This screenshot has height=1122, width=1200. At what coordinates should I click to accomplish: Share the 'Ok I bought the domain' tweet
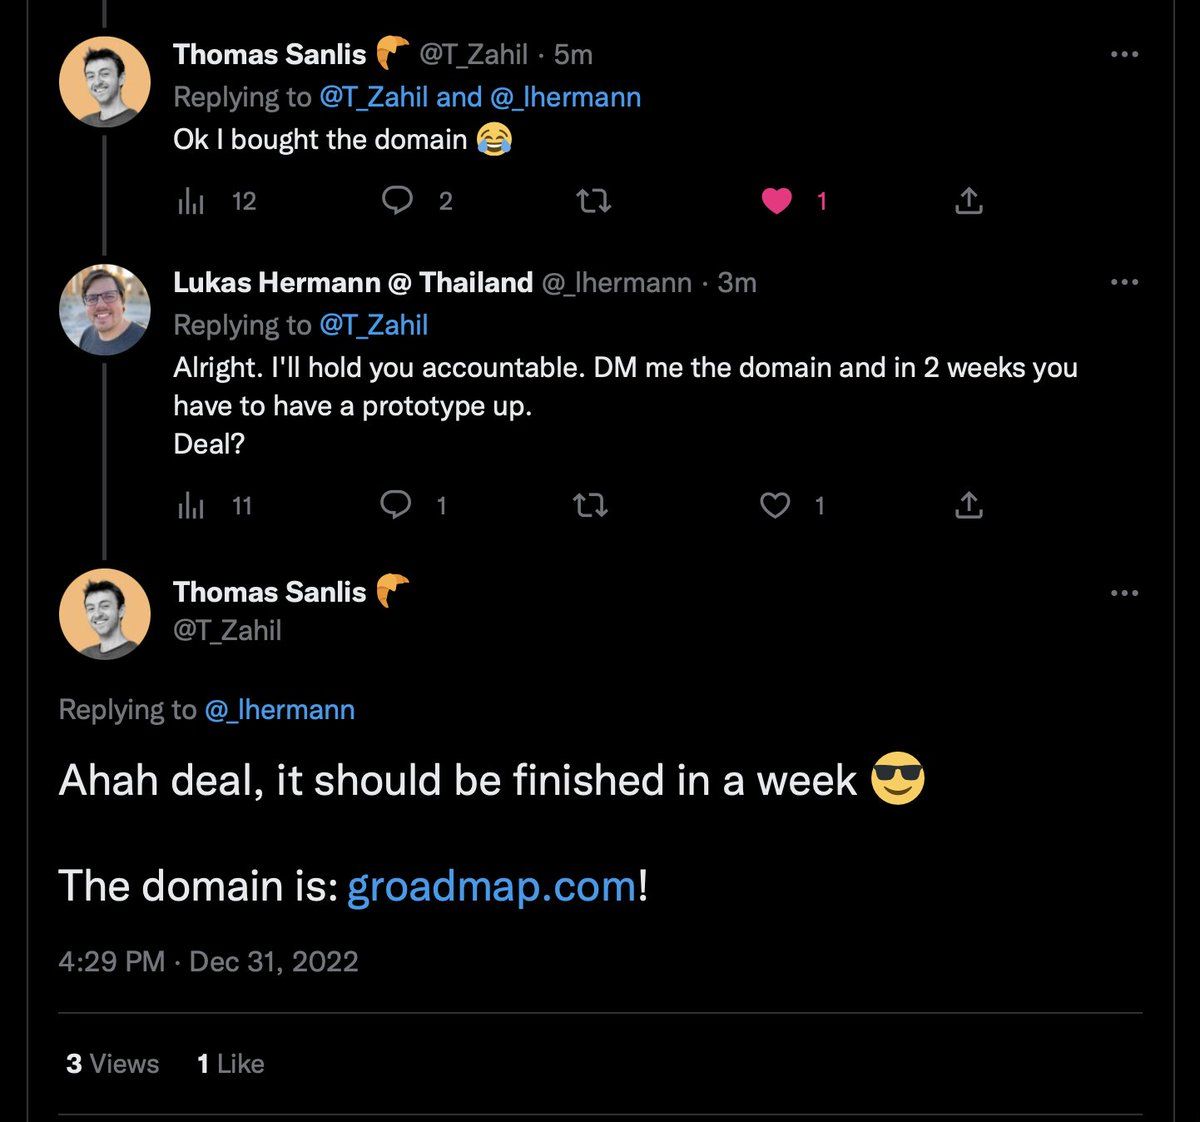click(x=968, y=201)
